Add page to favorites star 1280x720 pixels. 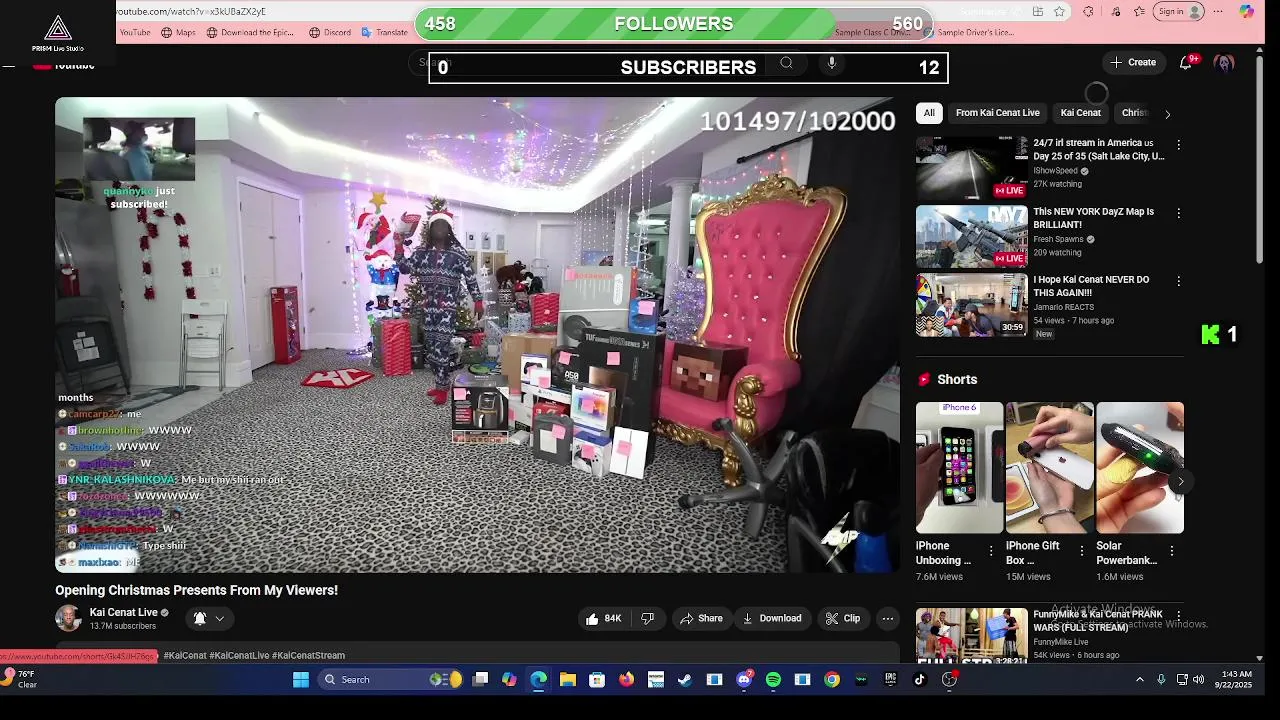pos(1059,11)
